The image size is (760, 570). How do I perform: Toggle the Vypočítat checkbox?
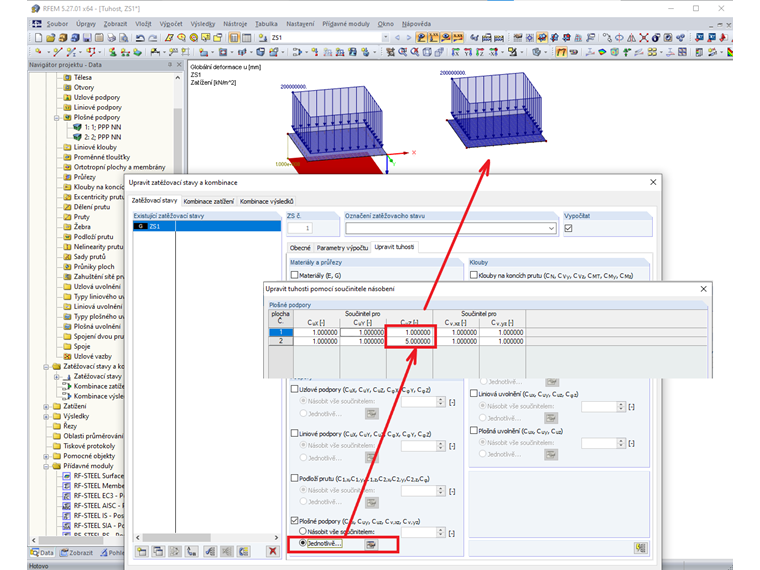coord(569,228)
